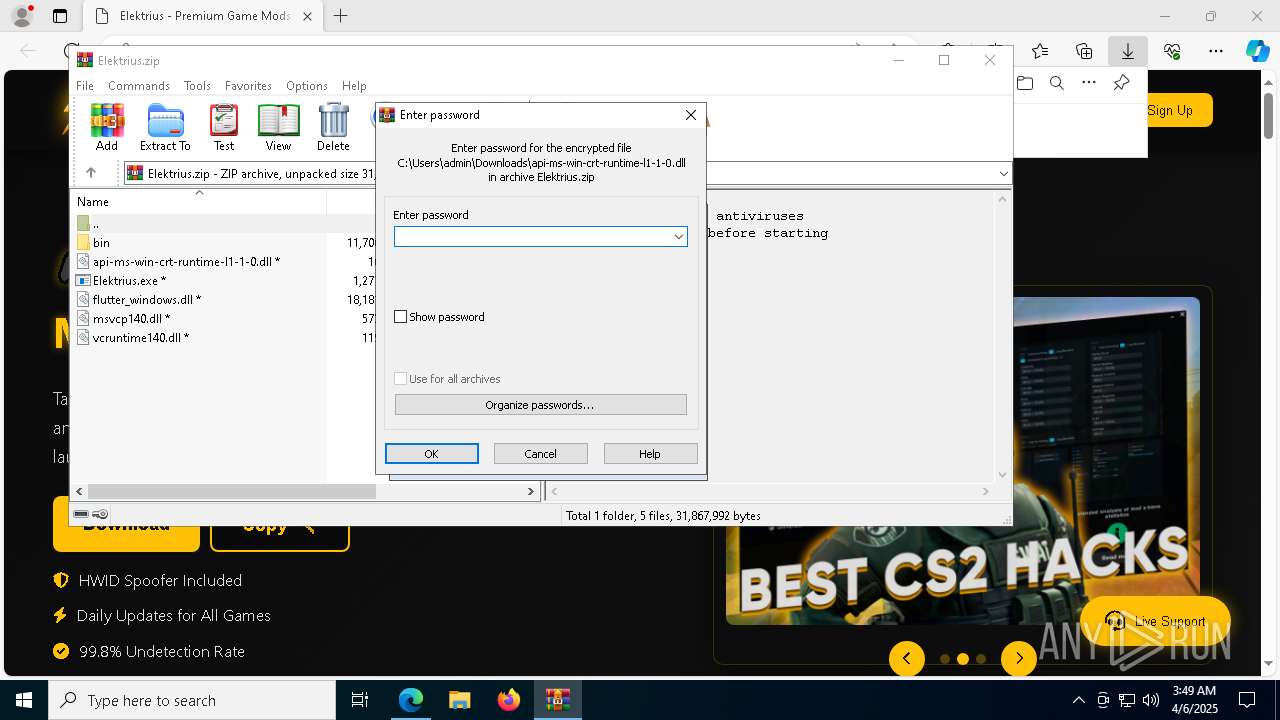This screenshot has width=1280, height=720.
Task: Click the Type here to search box
Action: click(192, 700)
